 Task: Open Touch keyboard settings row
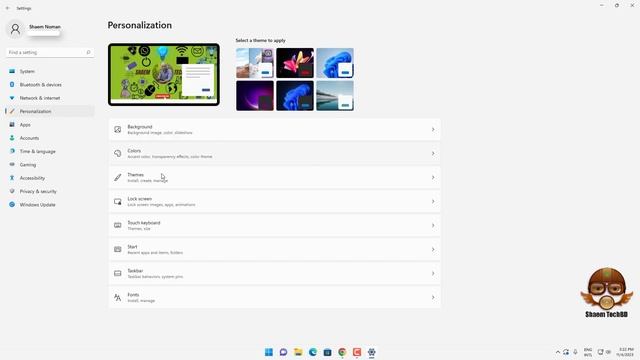[x=274, y=225]
